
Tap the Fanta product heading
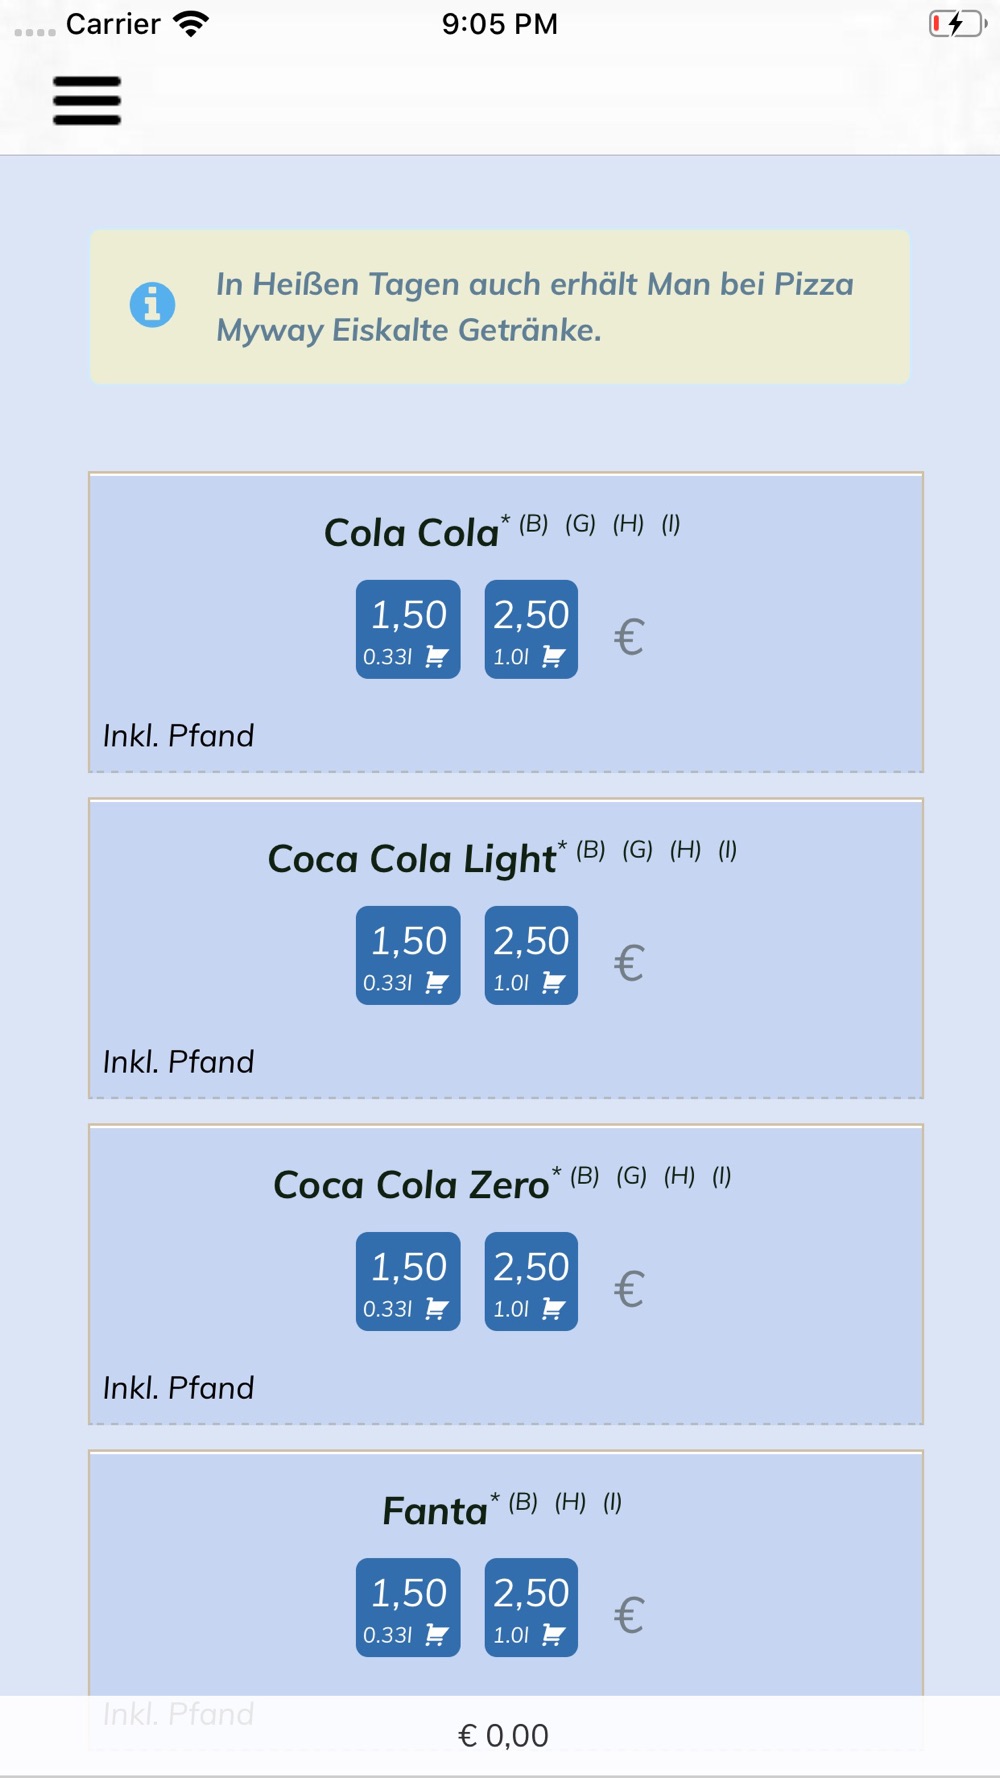pyautogui.click(x=435, y=1511)
